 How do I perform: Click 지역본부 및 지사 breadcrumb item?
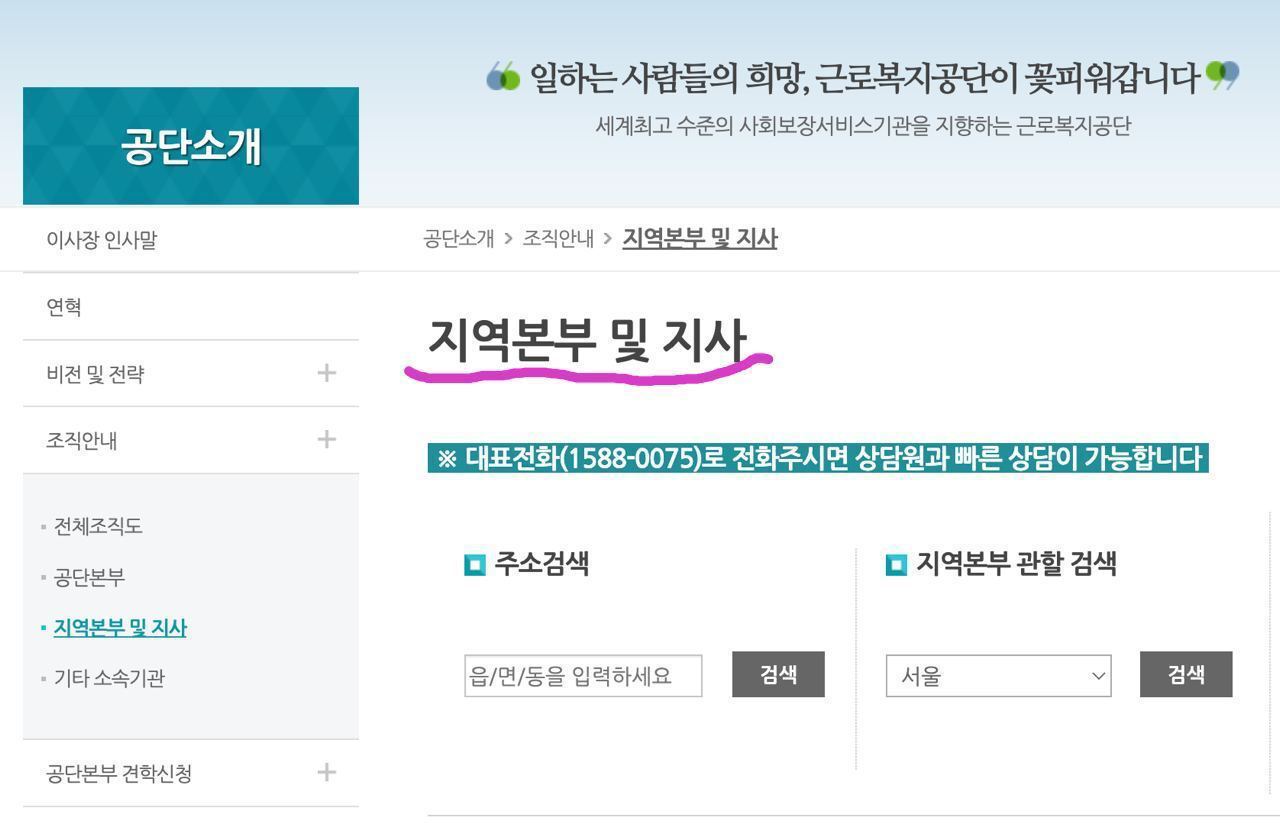[700, 238]
